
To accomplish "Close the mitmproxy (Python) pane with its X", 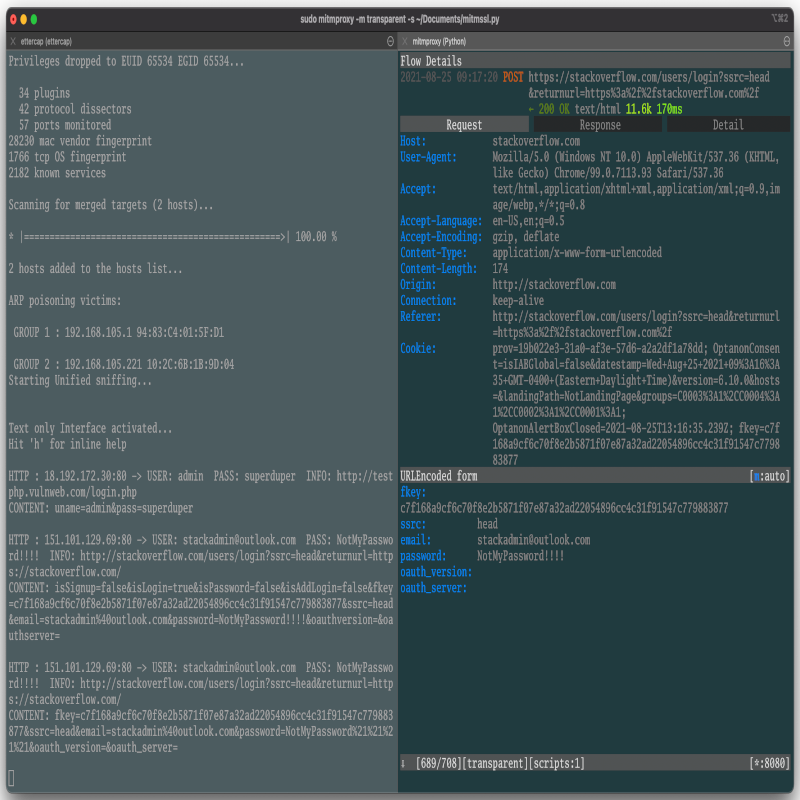I will click(x=405, y=41).
